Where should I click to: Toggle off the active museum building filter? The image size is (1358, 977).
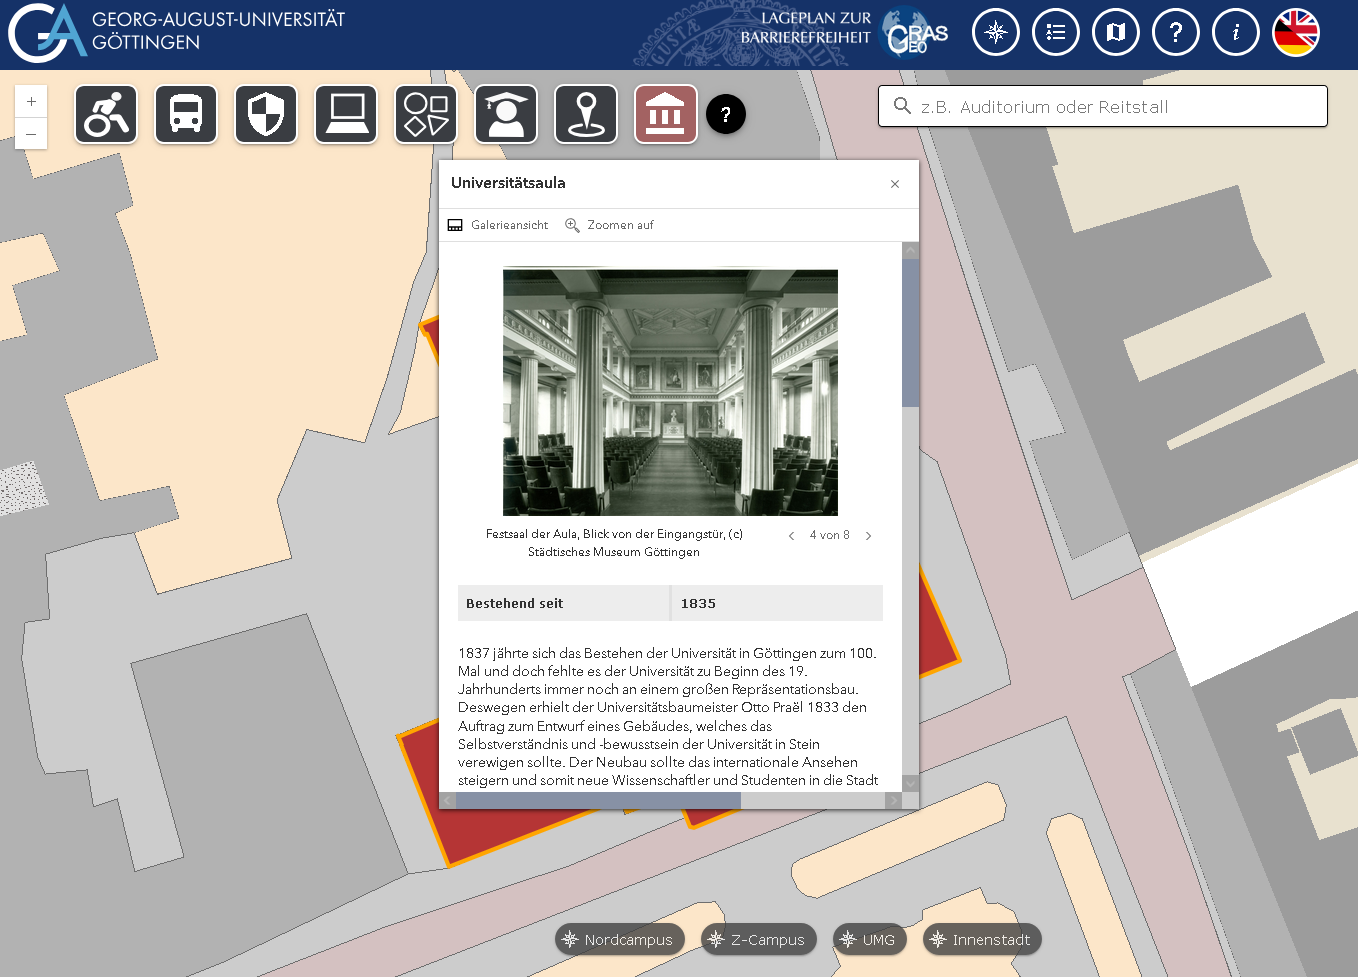click(665, 113)
